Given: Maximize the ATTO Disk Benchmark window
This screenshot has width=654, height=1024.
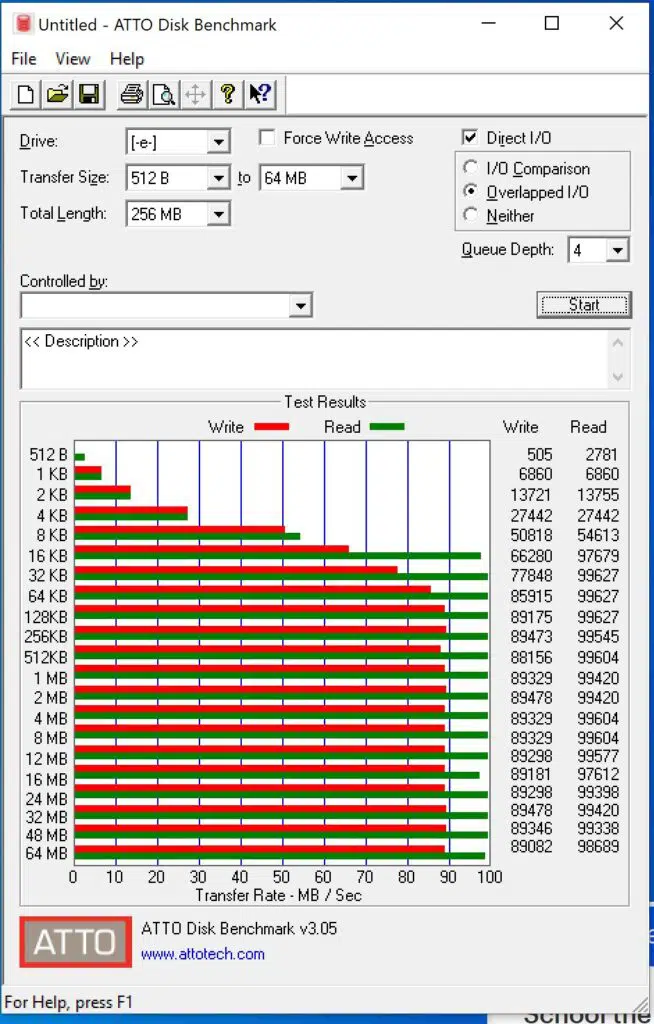Looking at the screenshot, I should point(551,24).
